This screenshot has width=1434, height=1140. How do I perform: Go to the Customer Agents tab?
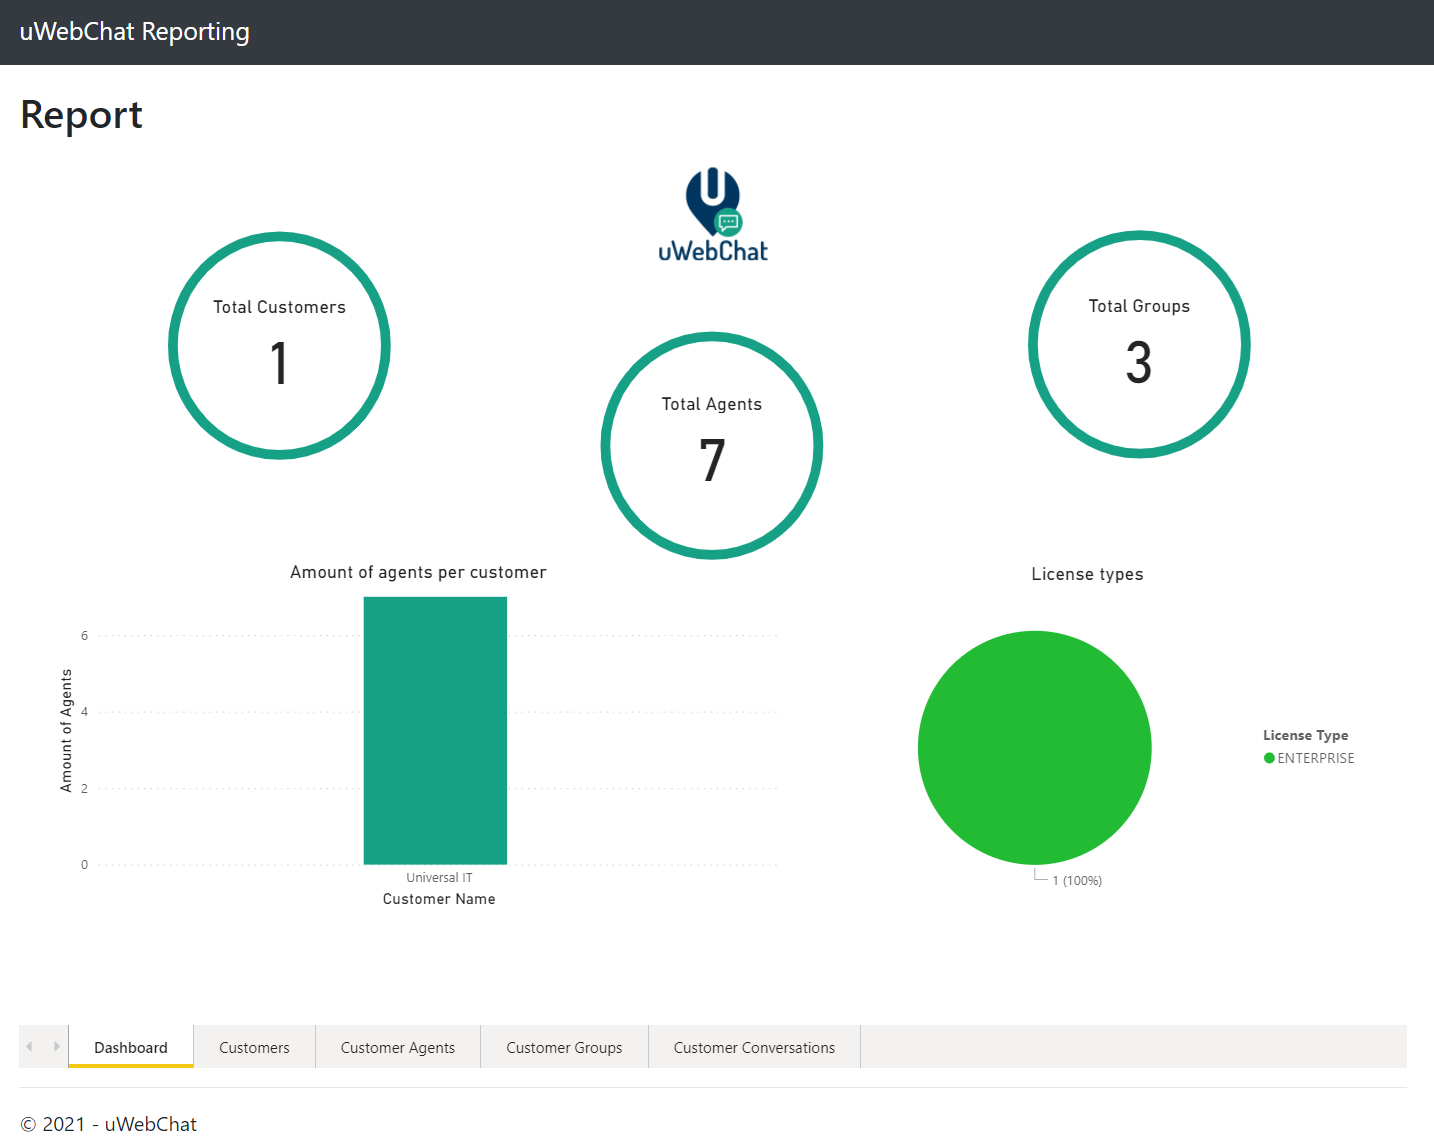[397, 1047]
